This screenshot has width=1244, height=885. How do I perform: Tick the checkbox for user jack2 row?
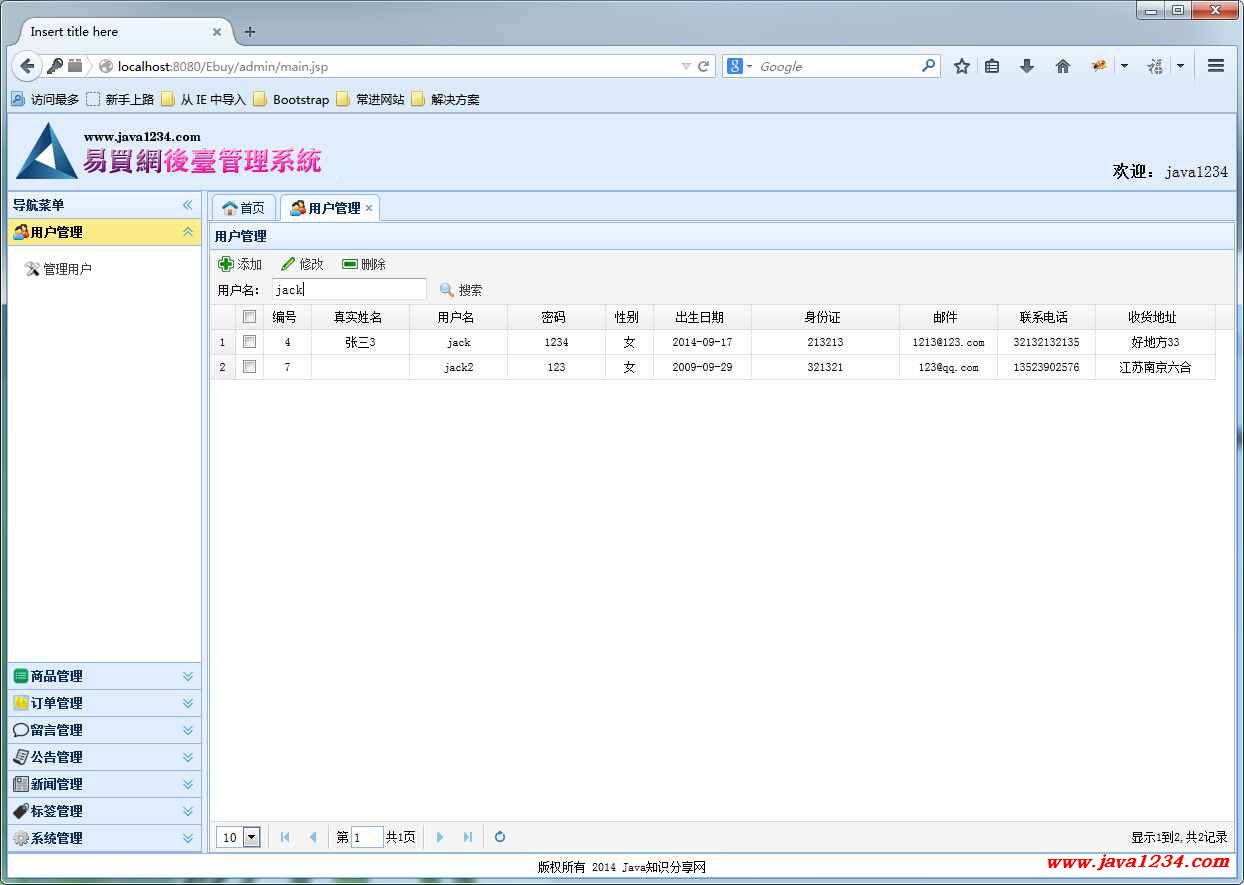pyautogui.click(x=250, y=367)
